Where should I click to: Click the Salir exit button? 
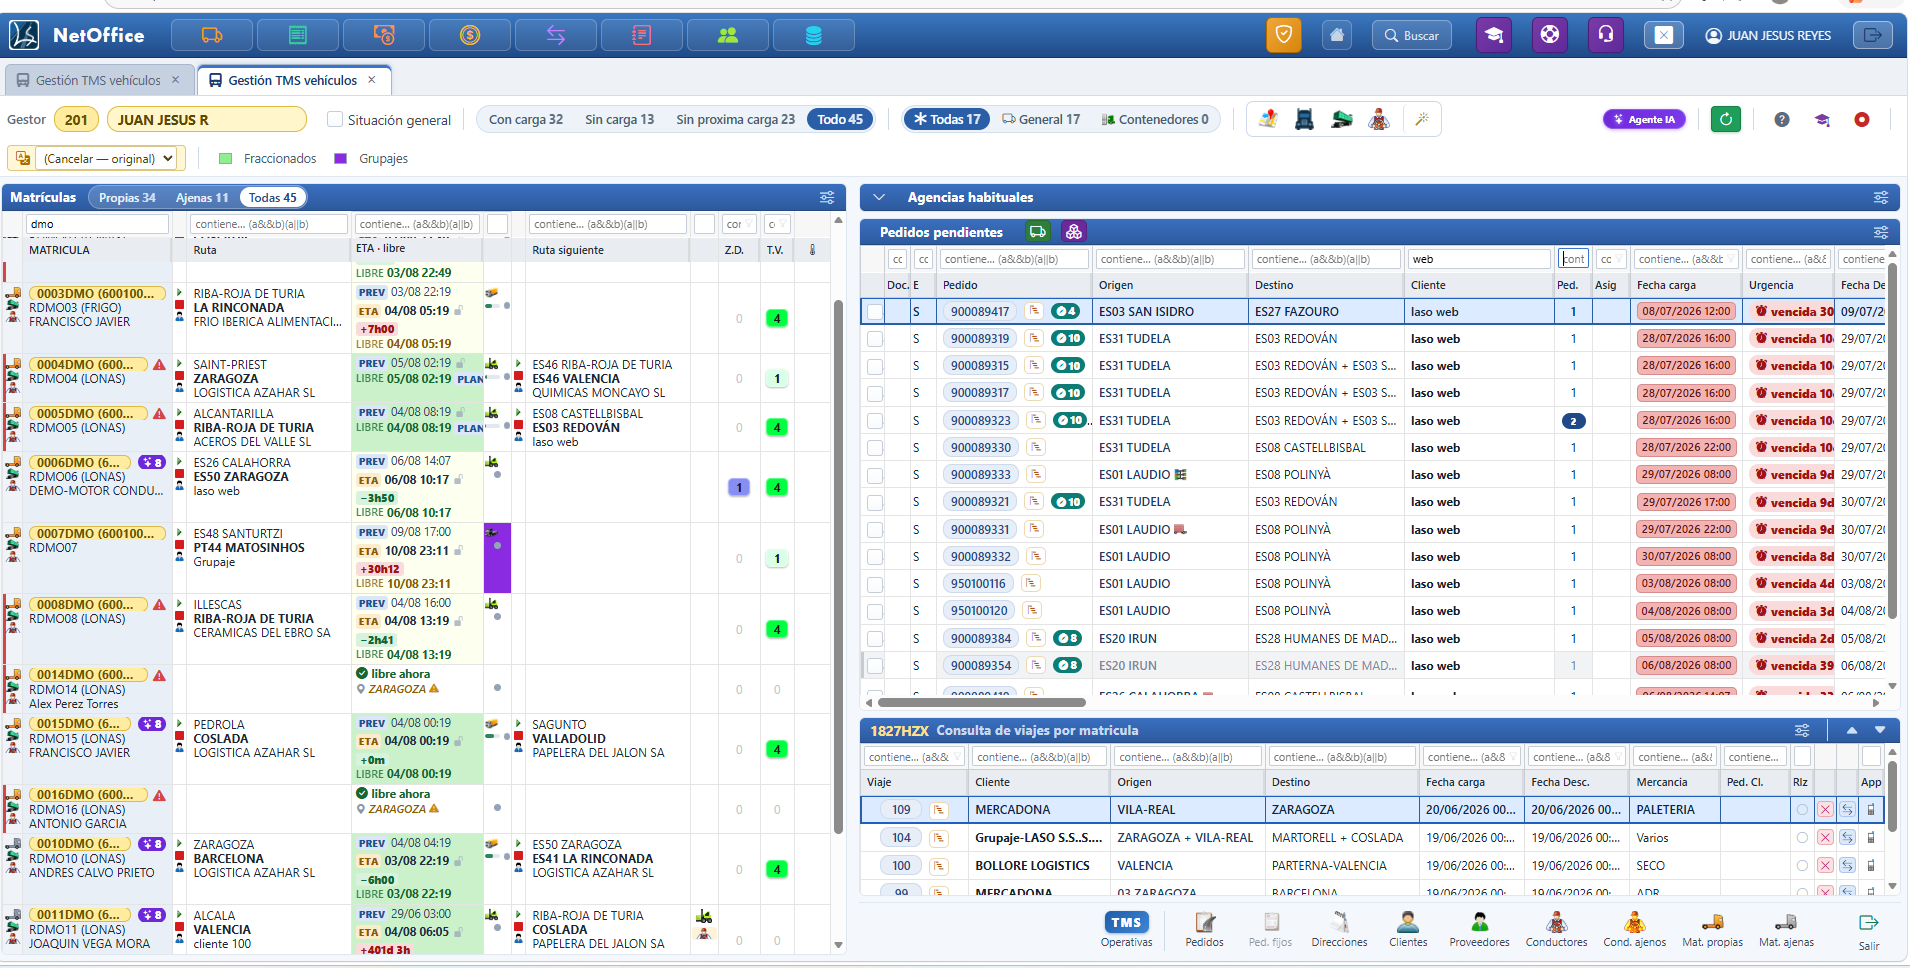click(x=1869, y=930)
